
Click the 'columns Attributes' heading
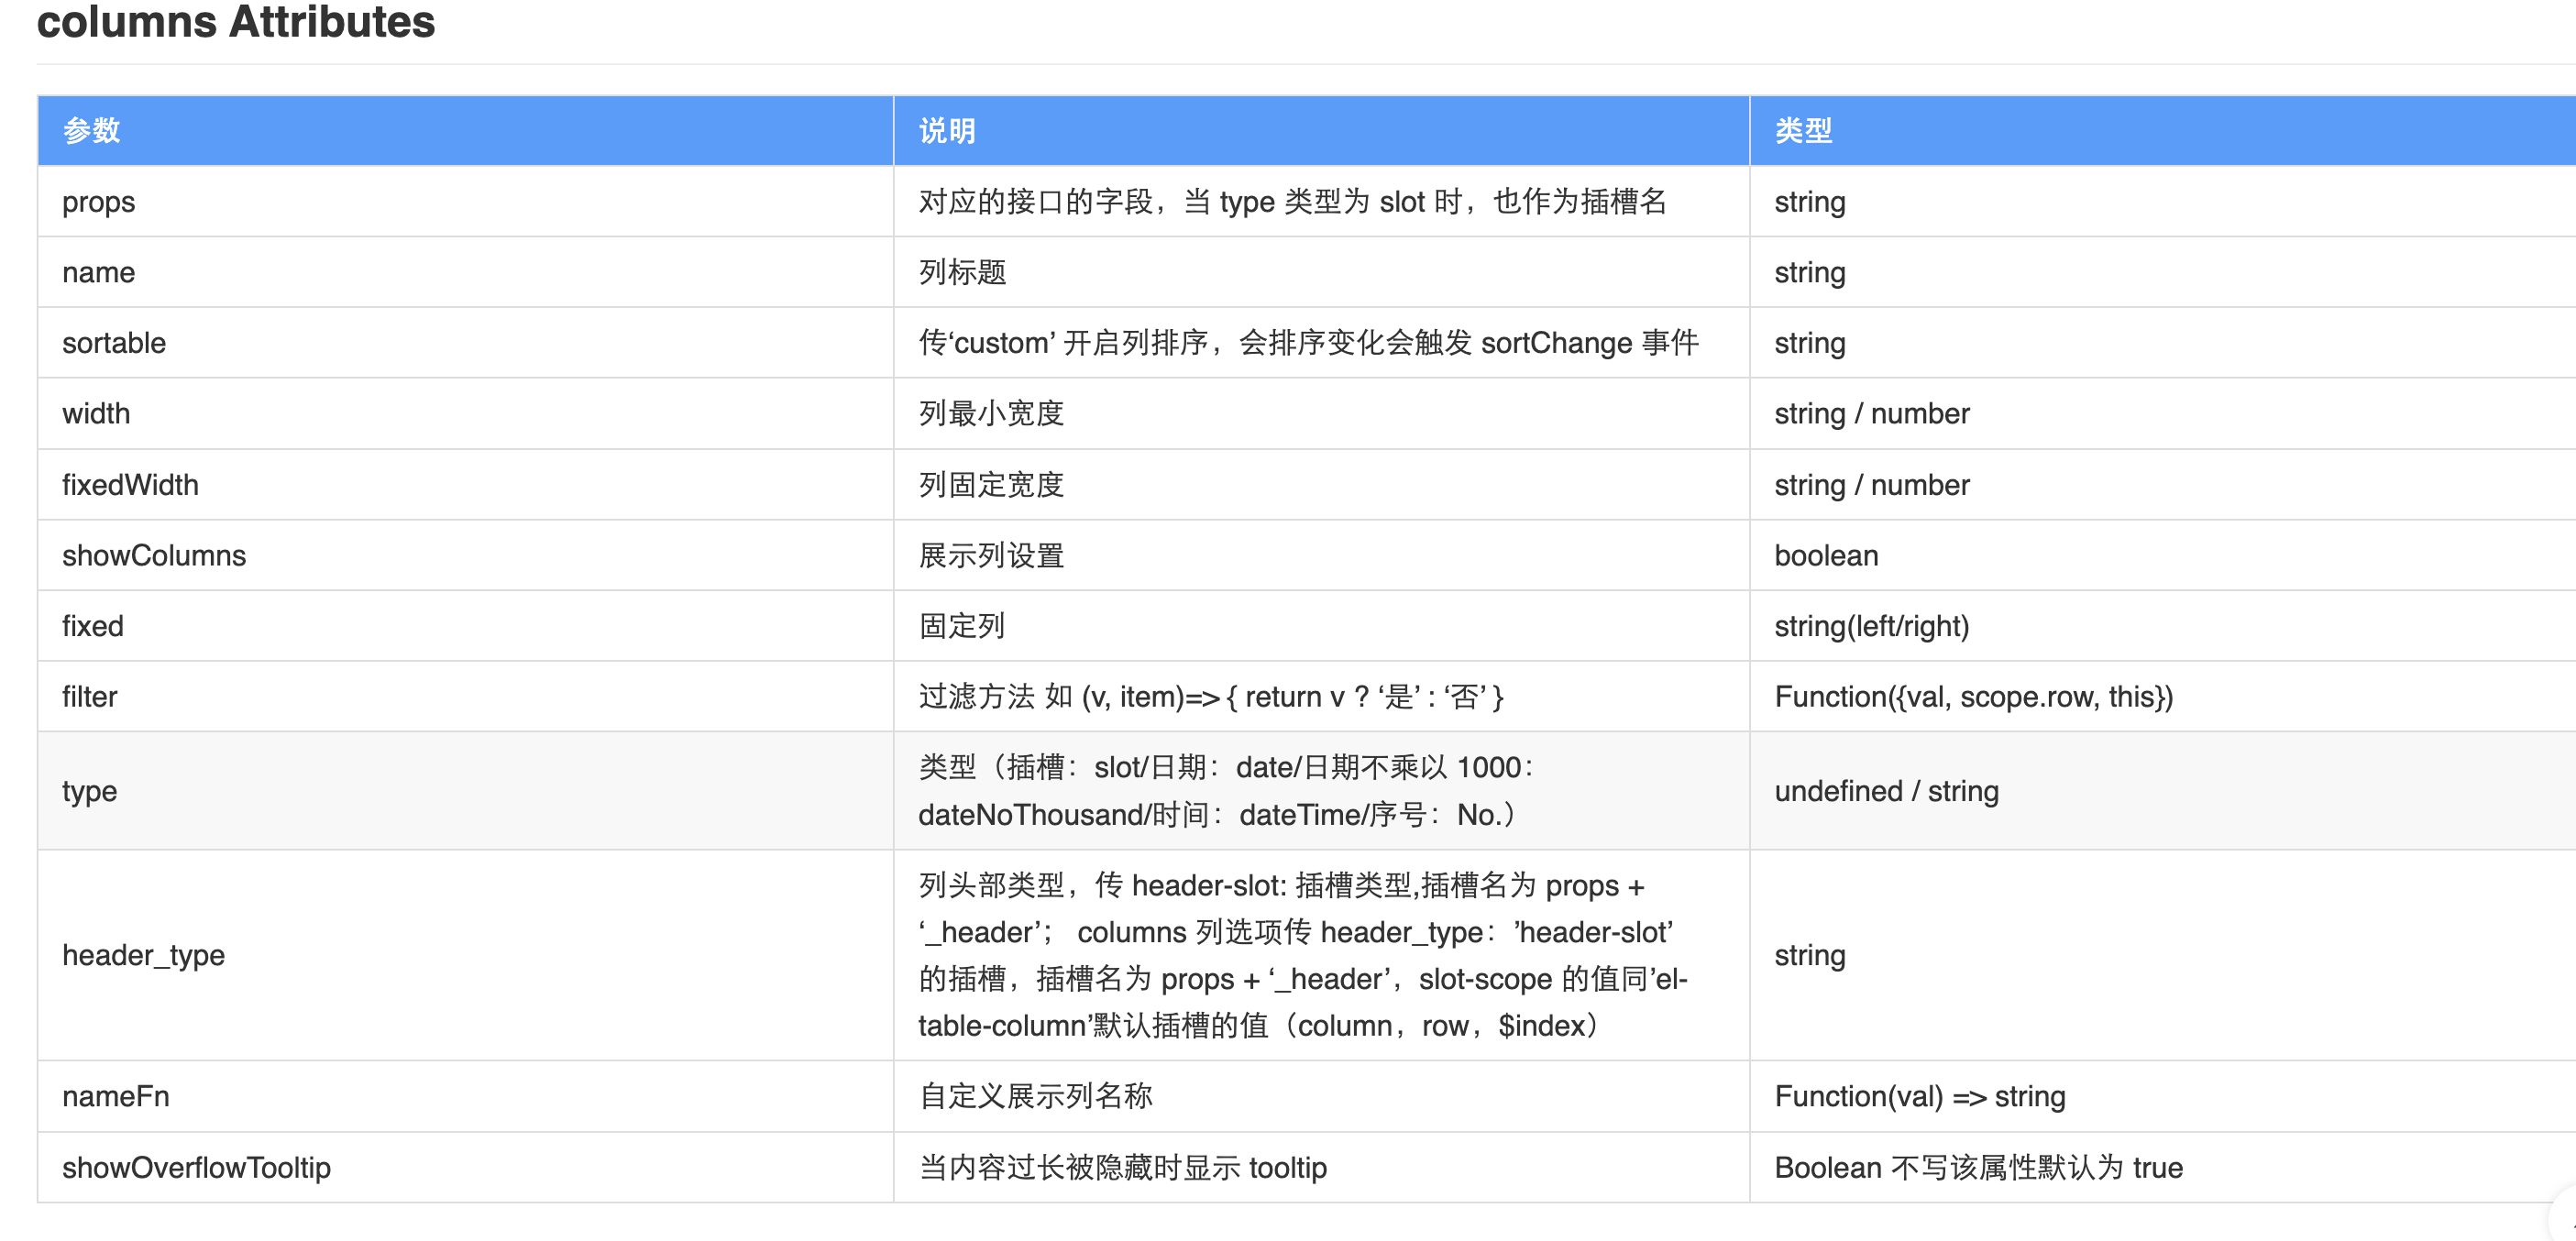236,22
